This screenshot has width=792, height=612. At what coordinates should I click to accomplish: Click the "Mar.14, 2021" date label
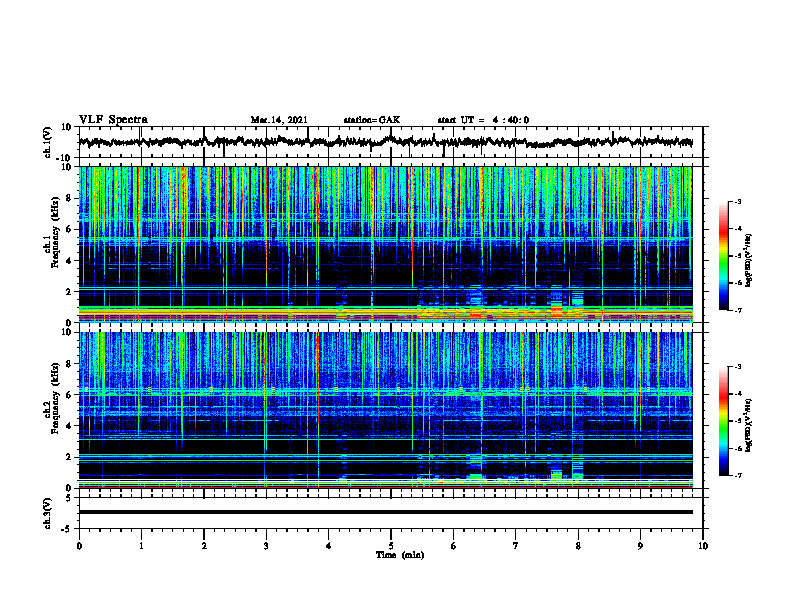point(279,120)
